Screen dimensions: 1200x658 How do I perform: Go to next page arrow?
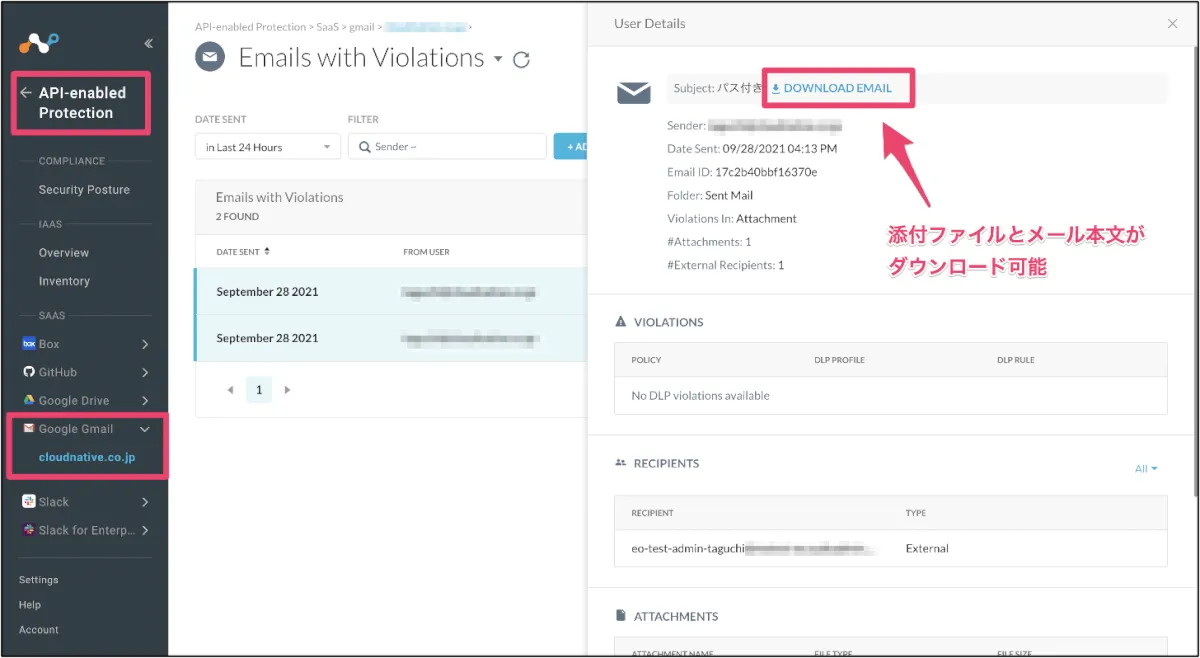coord(287,390)
